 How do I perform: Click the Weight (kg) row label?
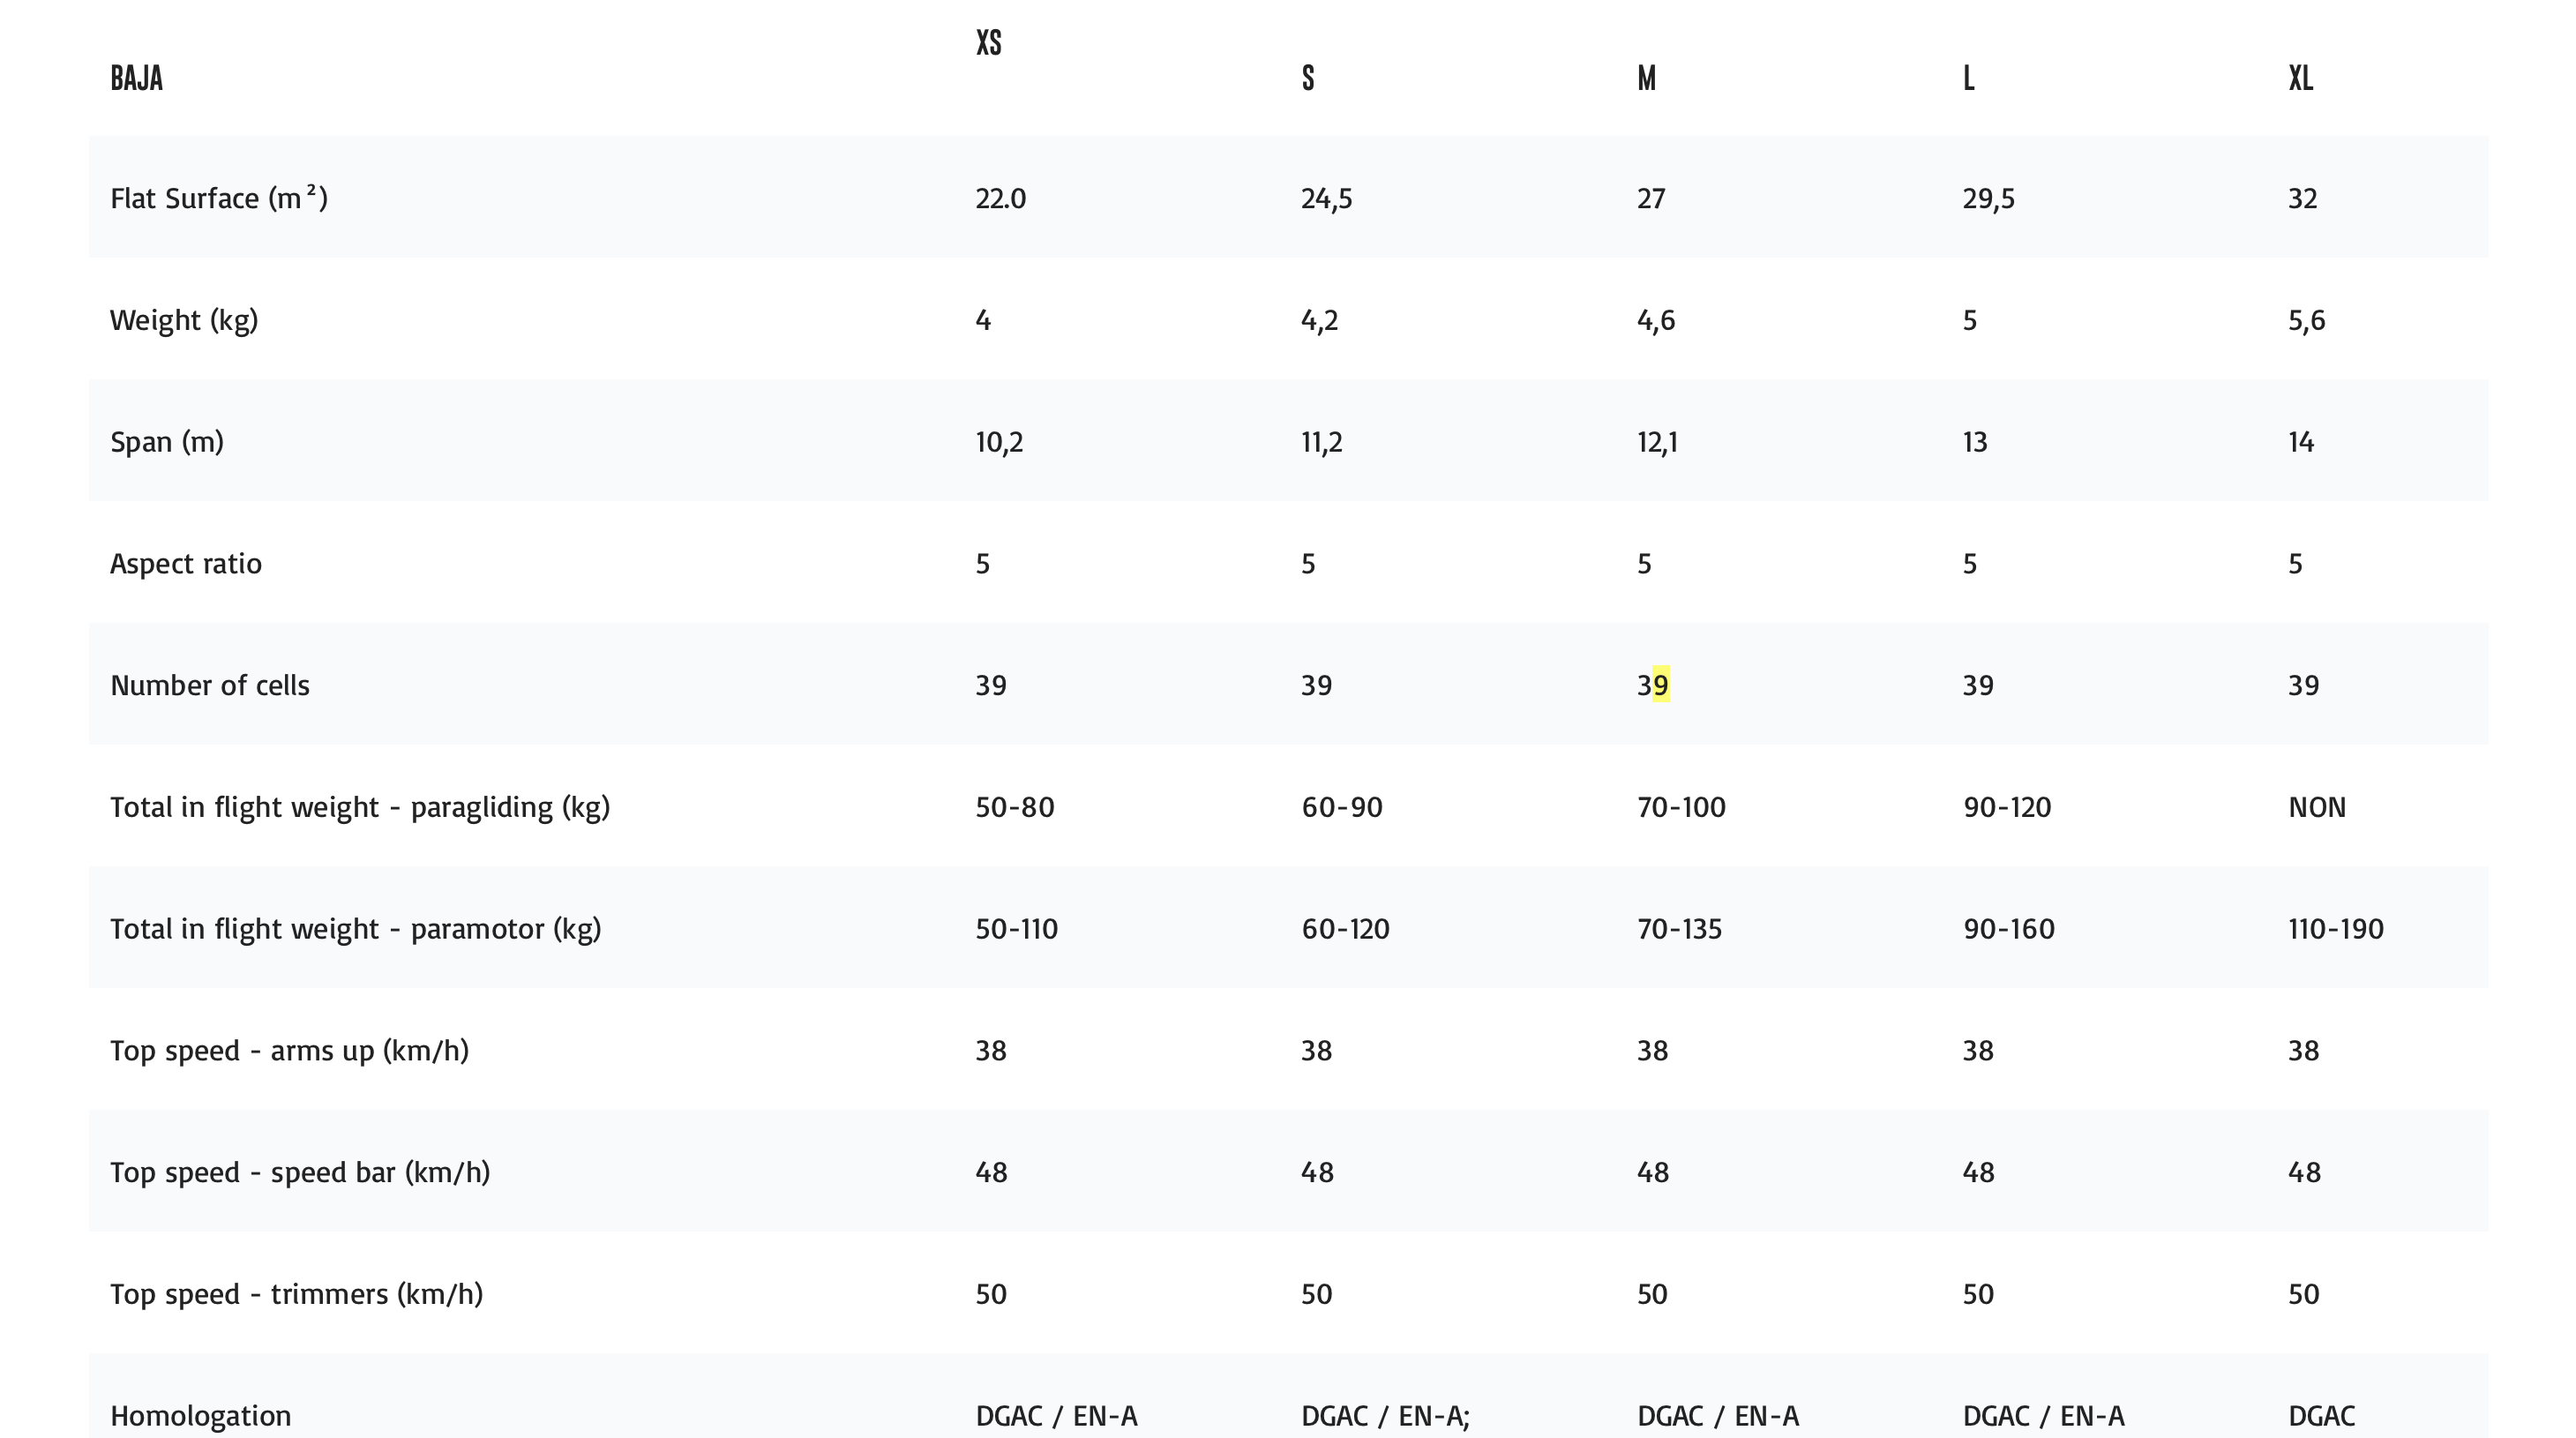pyautogui.click(x=184, y=320)
